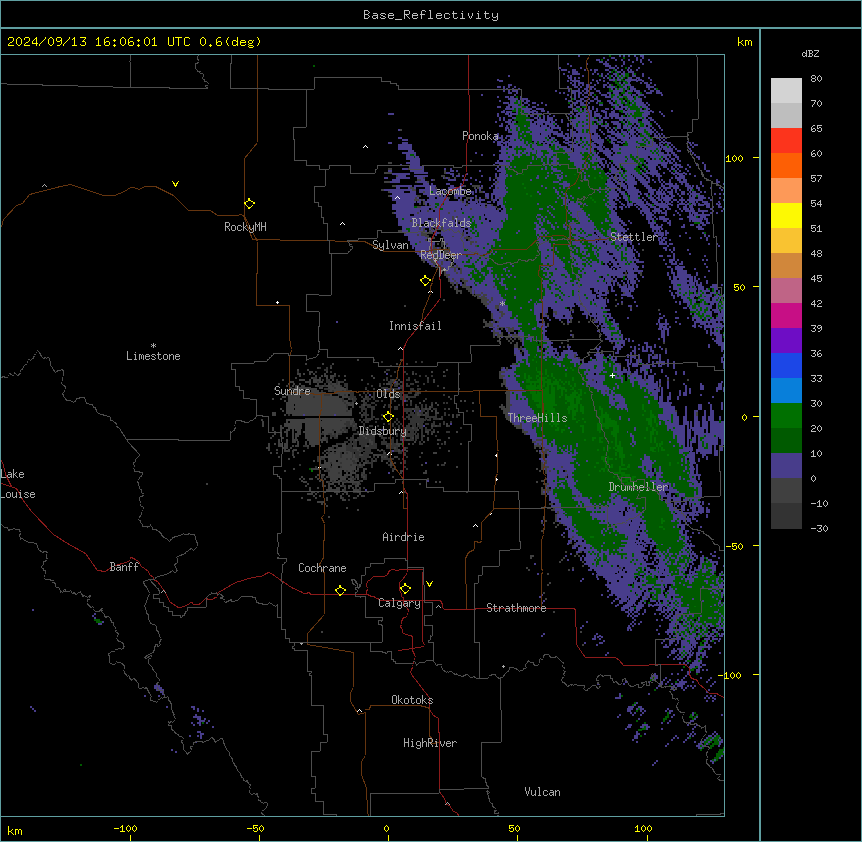
Task: Click the Okotoks city label
Action: pyautogui.click(x=412, y=700)
